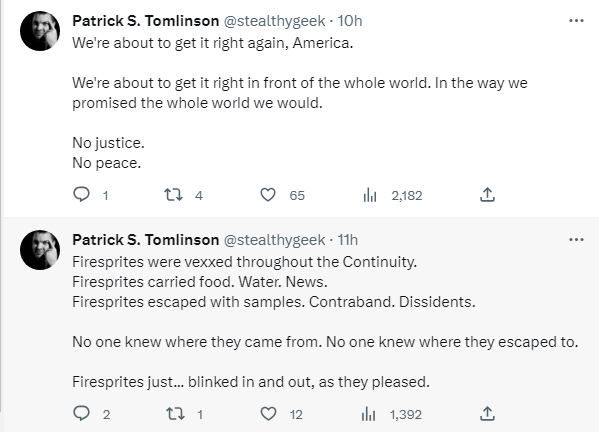The width and height of the screenshot is (599, 432).
Task: Open the Firesprites tweet body text
Action: pyautogui.click(x=325, y=322)
